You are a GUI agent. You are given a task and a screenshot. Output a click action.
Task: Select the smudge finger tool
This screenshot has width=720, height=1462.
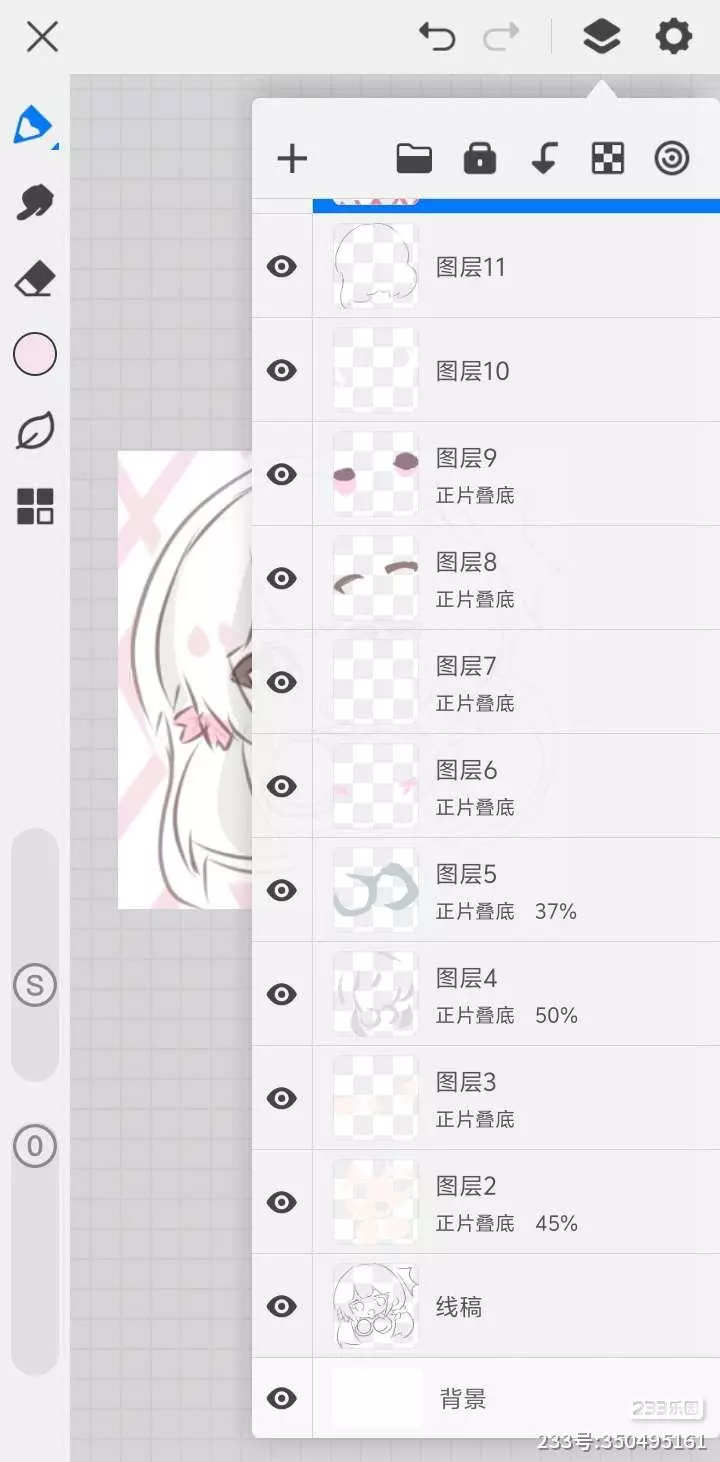(x=35, y=202)
